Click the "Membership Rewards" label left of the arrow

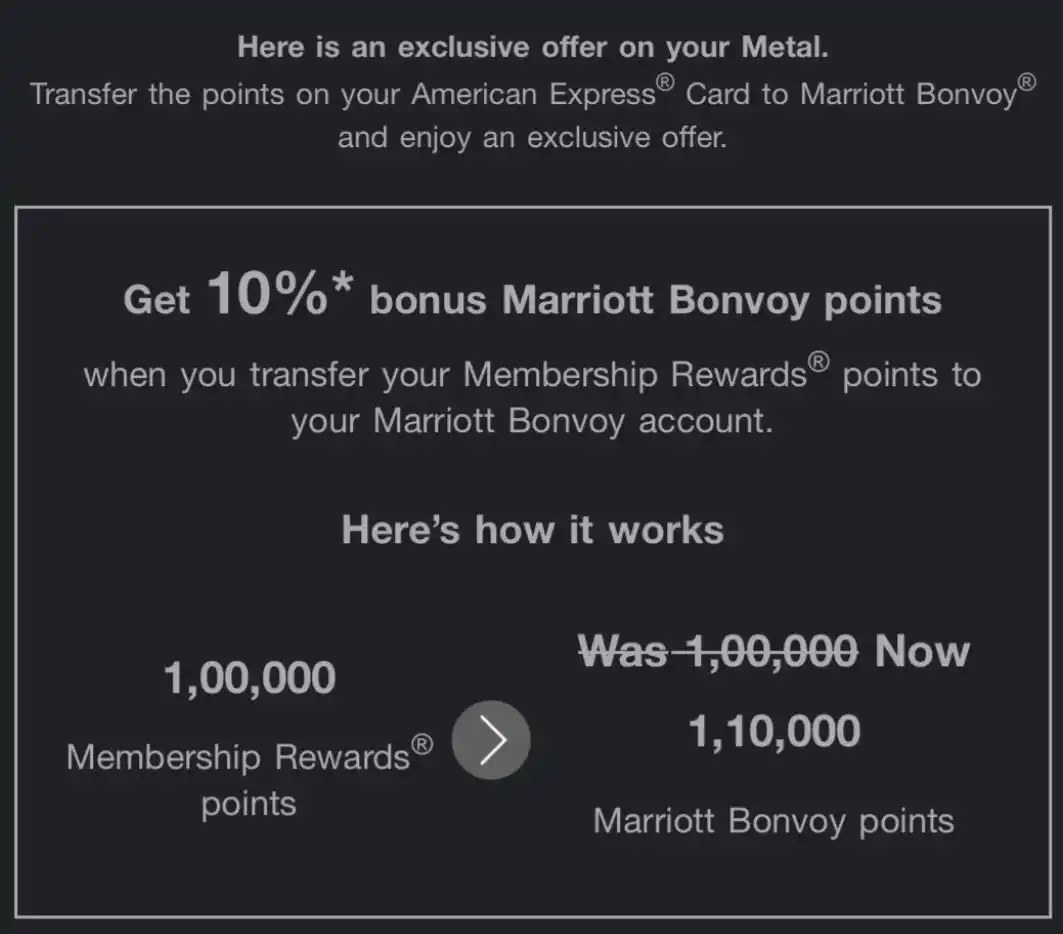click(x=238, y=757)
